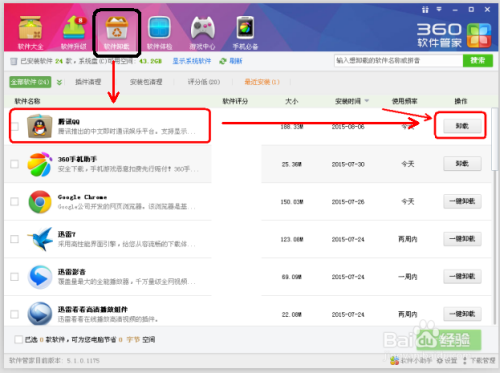Sort by the 使用频率 column header
500x373 pixels.
coord(405,101)
